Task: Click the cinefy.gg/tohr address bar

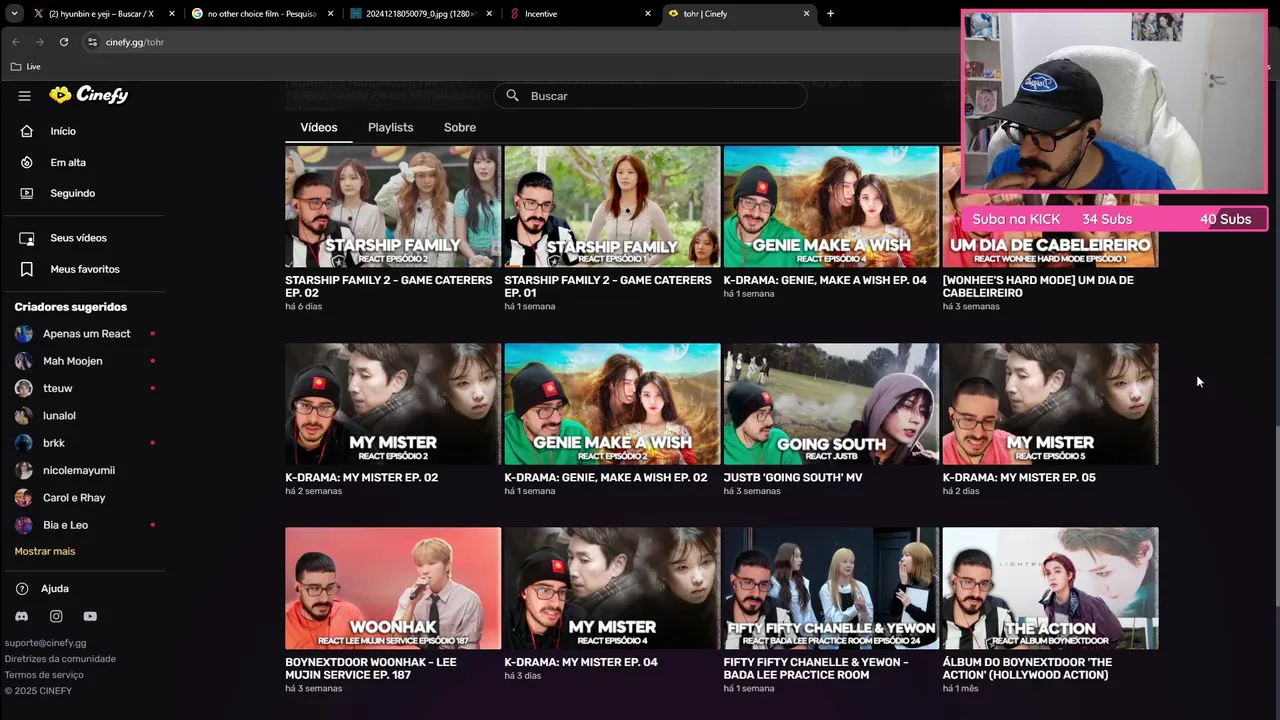Action: coord(520,42)
